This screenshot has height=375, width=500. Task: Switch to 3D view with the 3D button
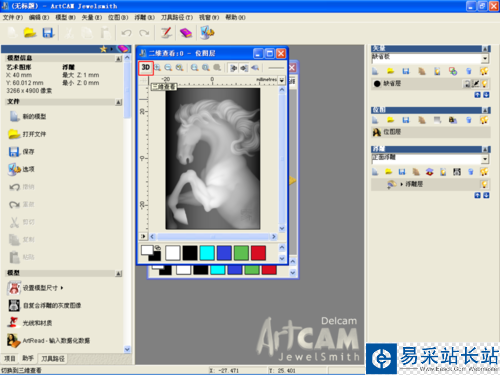[146, 68]
